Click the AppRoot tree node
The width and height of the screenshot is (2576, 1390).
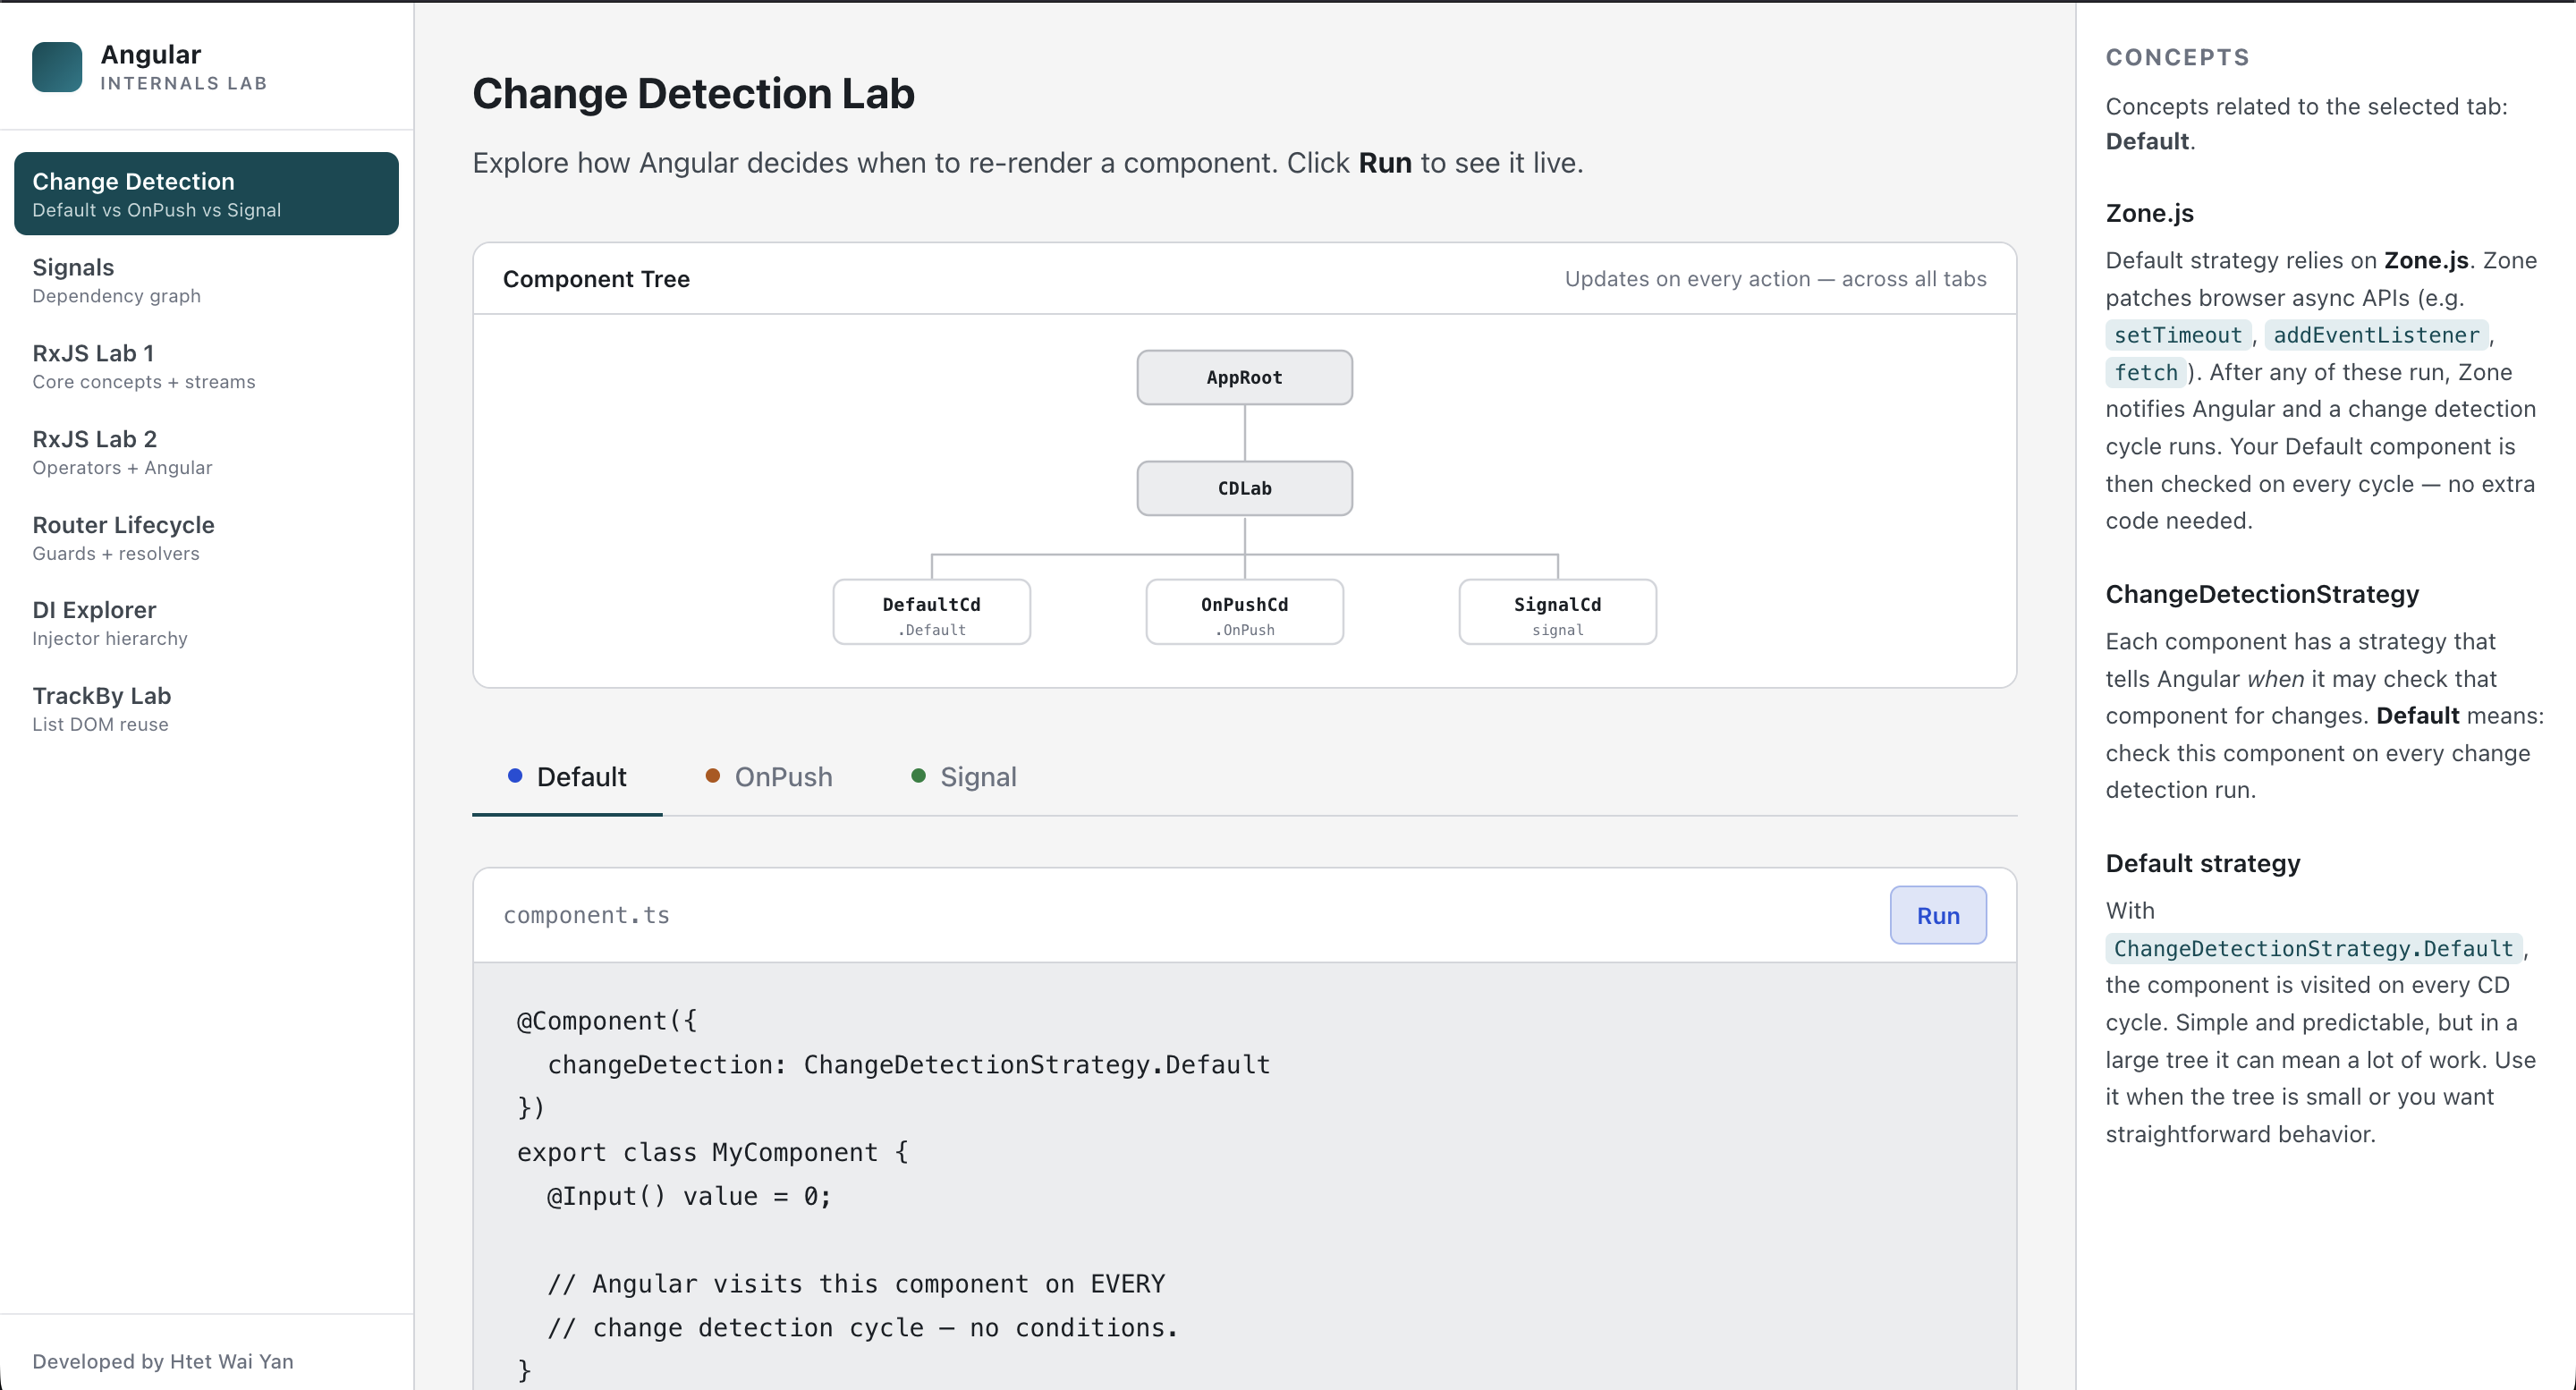(x=1244, y=377)
